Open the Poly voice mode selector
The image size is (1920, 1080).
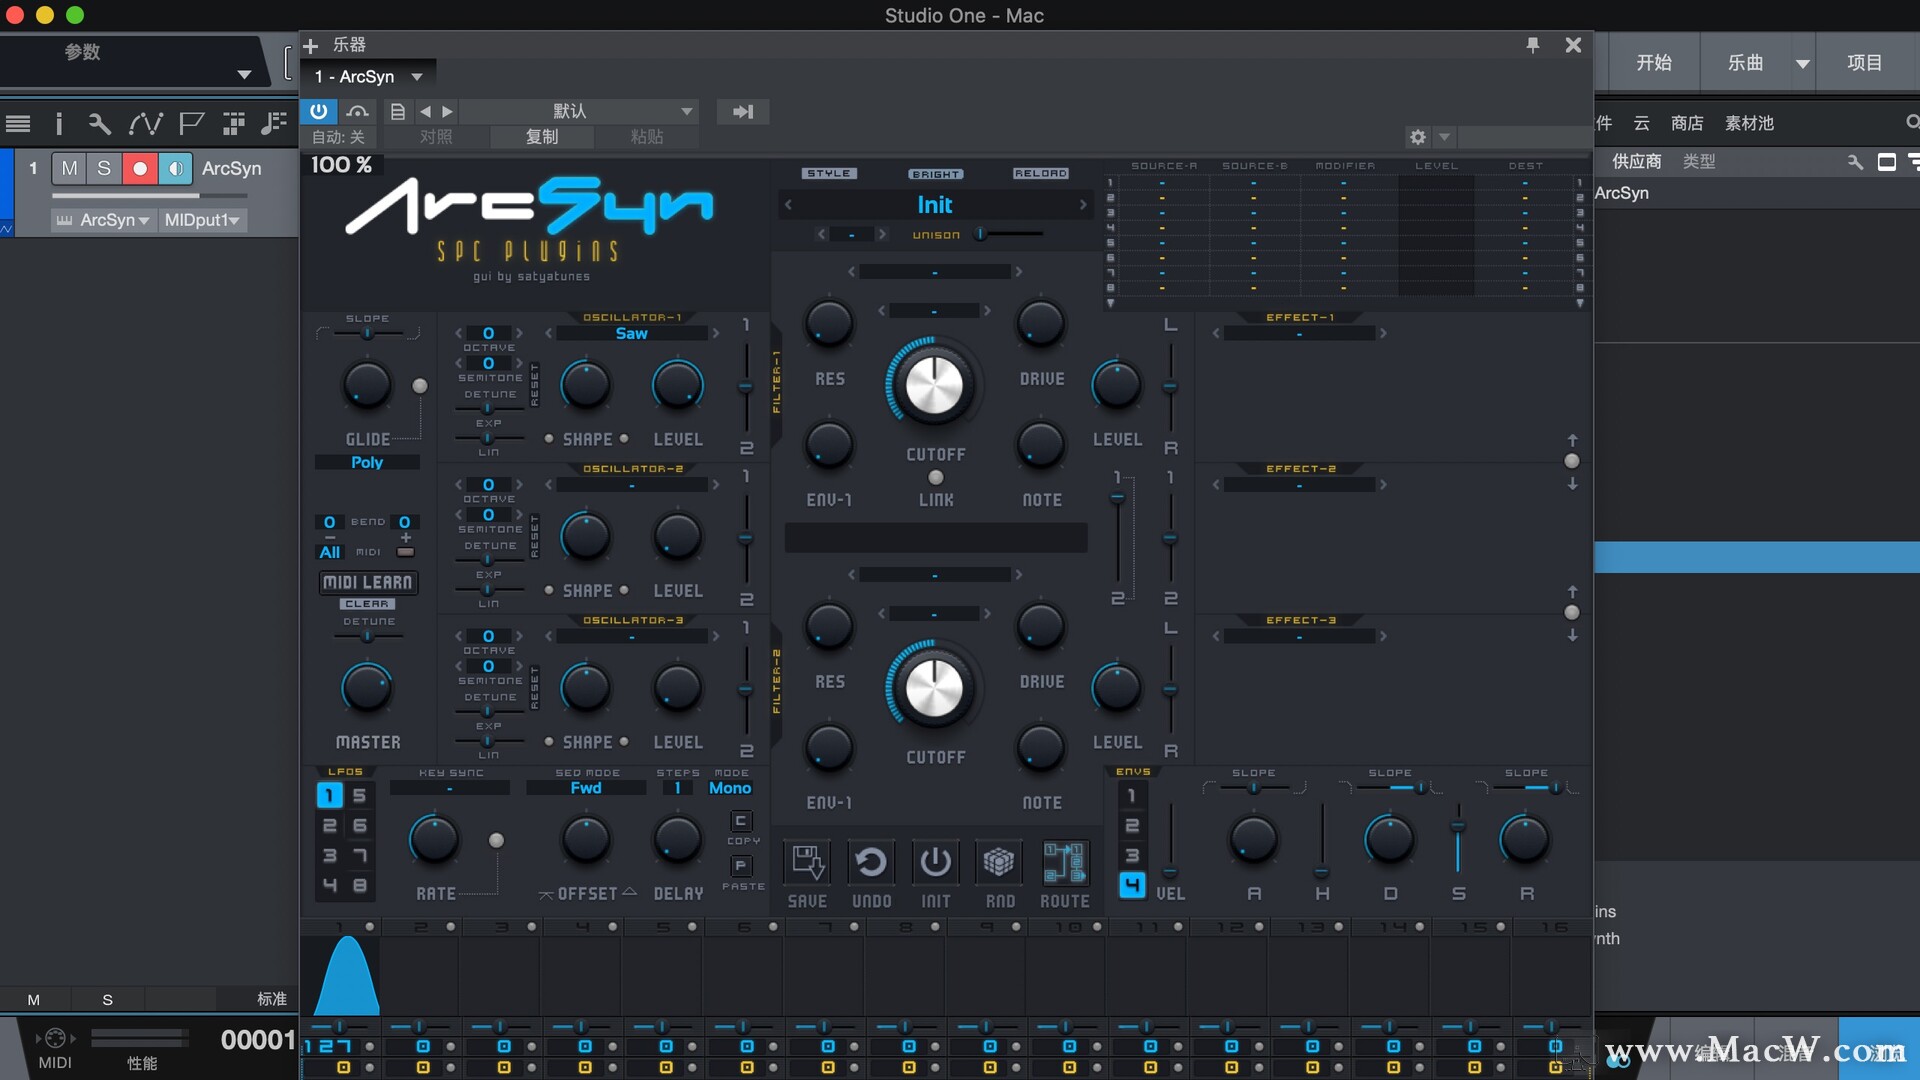[367, 462]
